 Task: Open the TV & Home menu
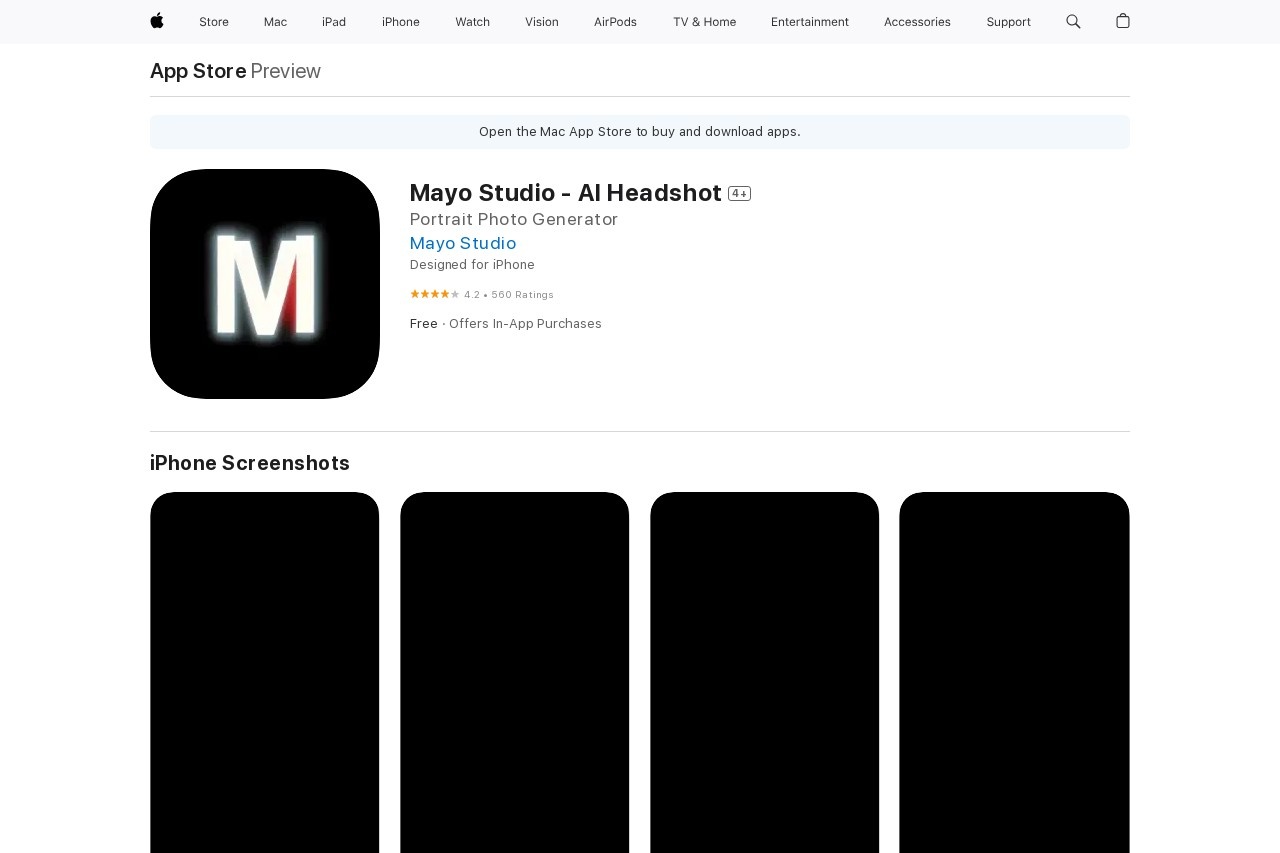pyautogui.click(x=704, y=22)
